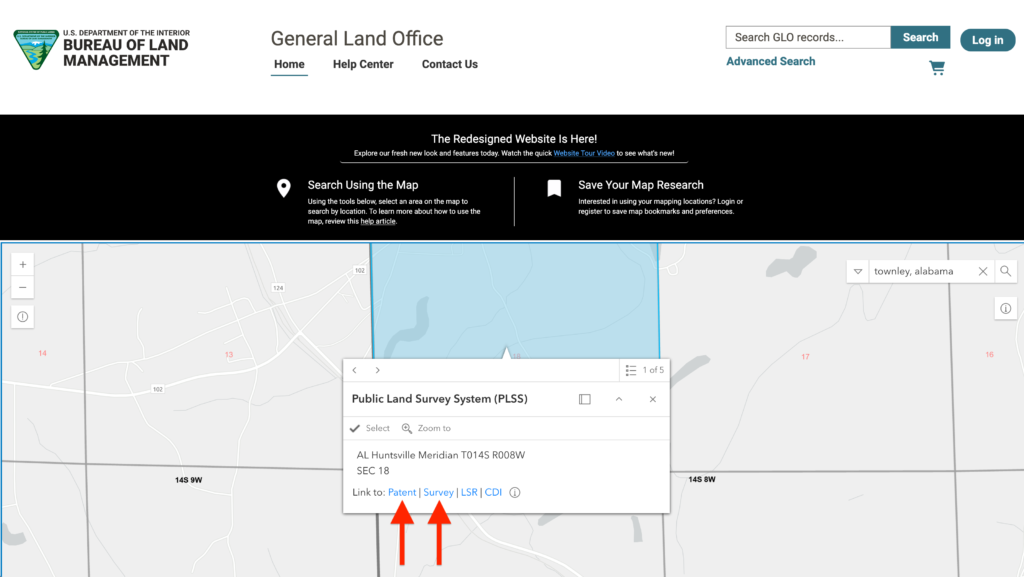Open the Contact Us nav item

click(449, 64)
